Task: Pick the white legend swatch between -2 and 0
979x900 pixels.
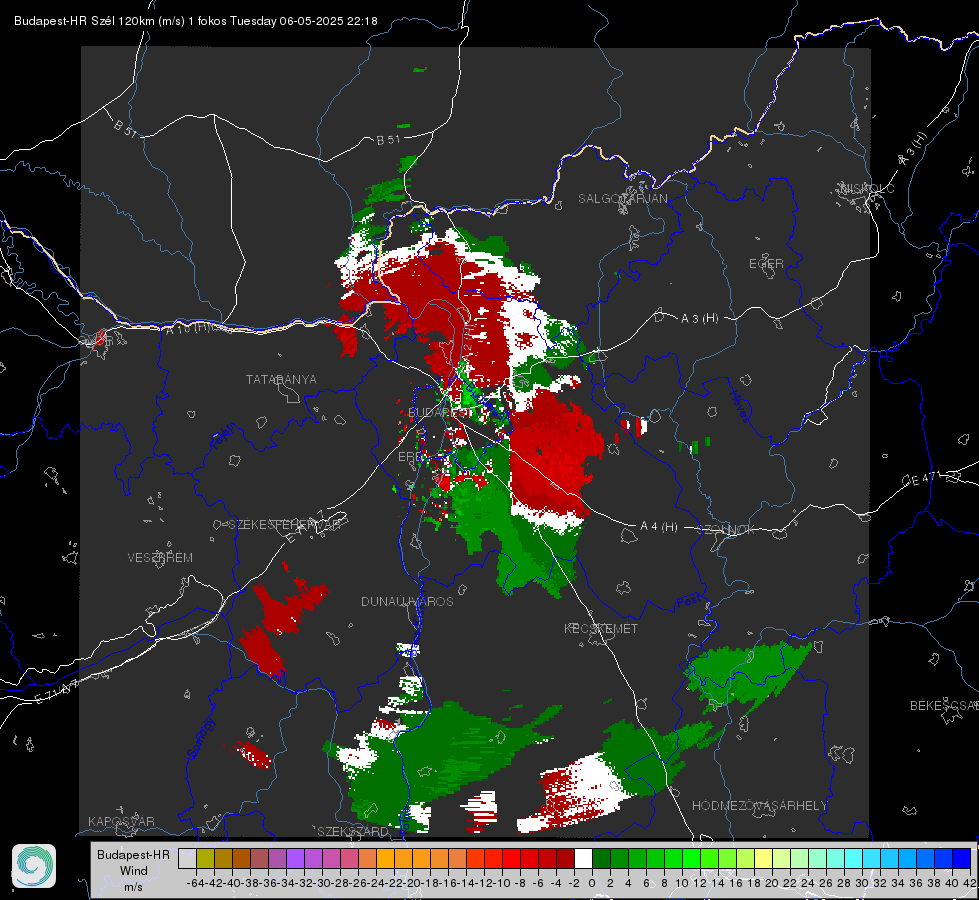Action: click(583, 859)
